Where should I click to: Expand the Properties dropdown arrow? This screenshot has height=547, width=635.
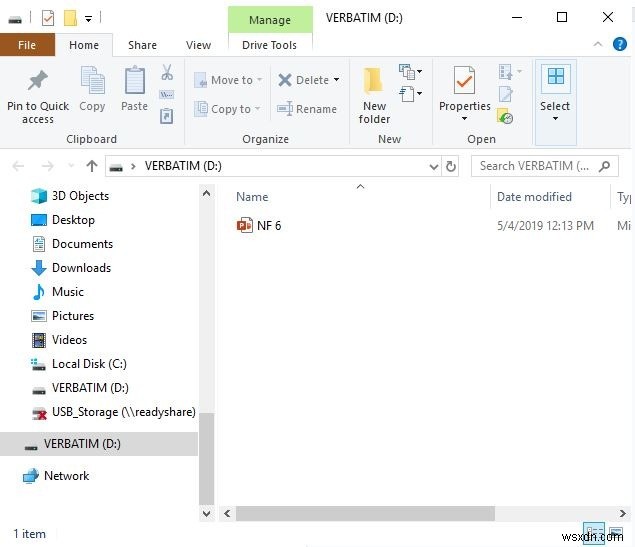coord(465,119)
